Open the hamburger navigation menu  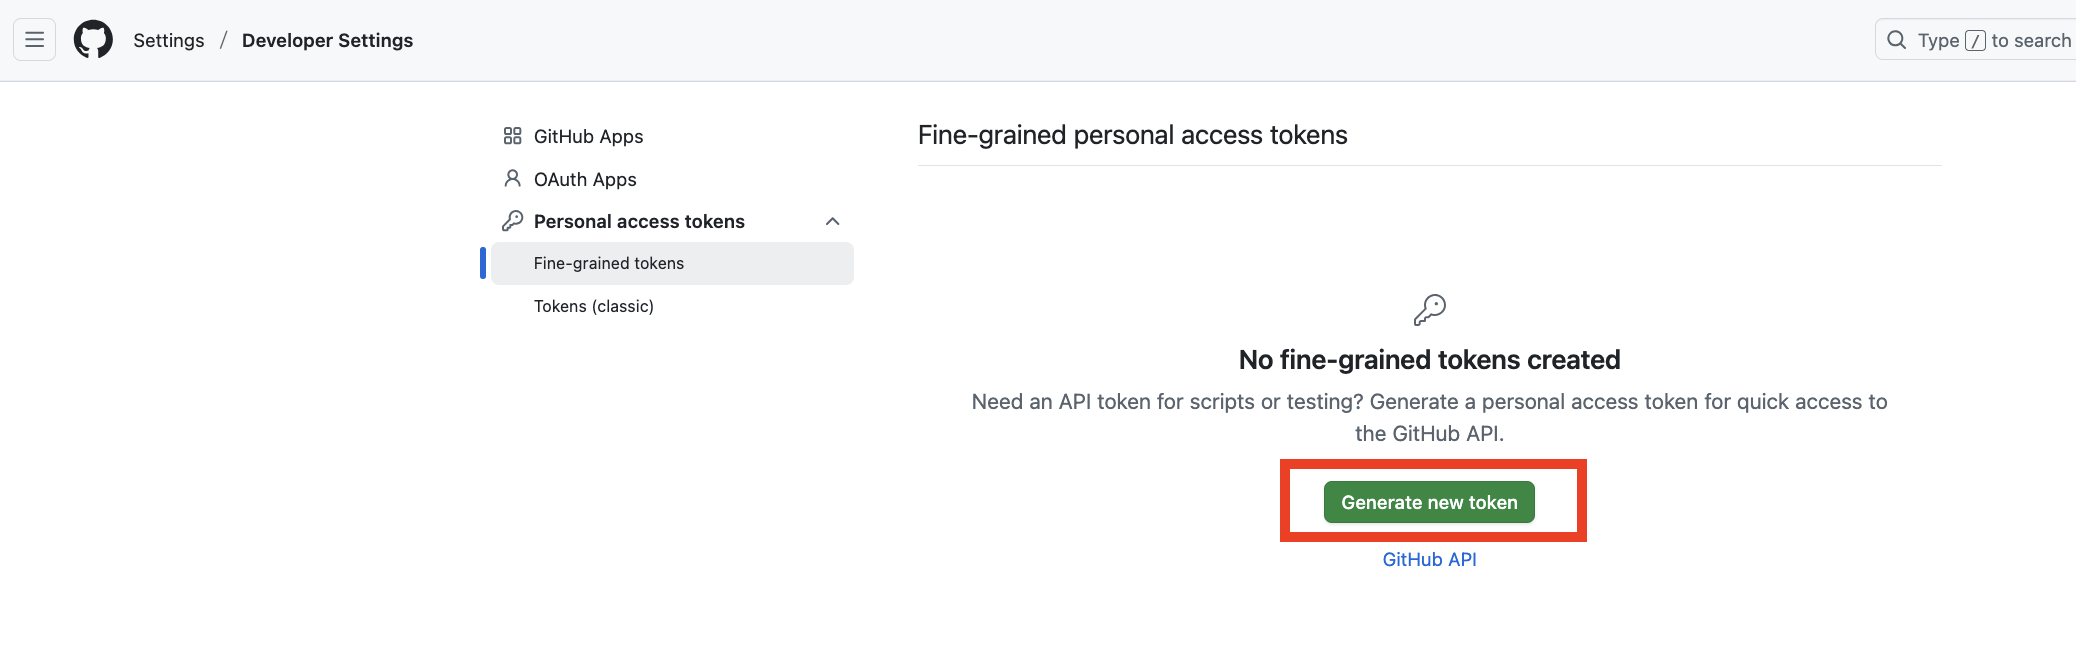34,40
